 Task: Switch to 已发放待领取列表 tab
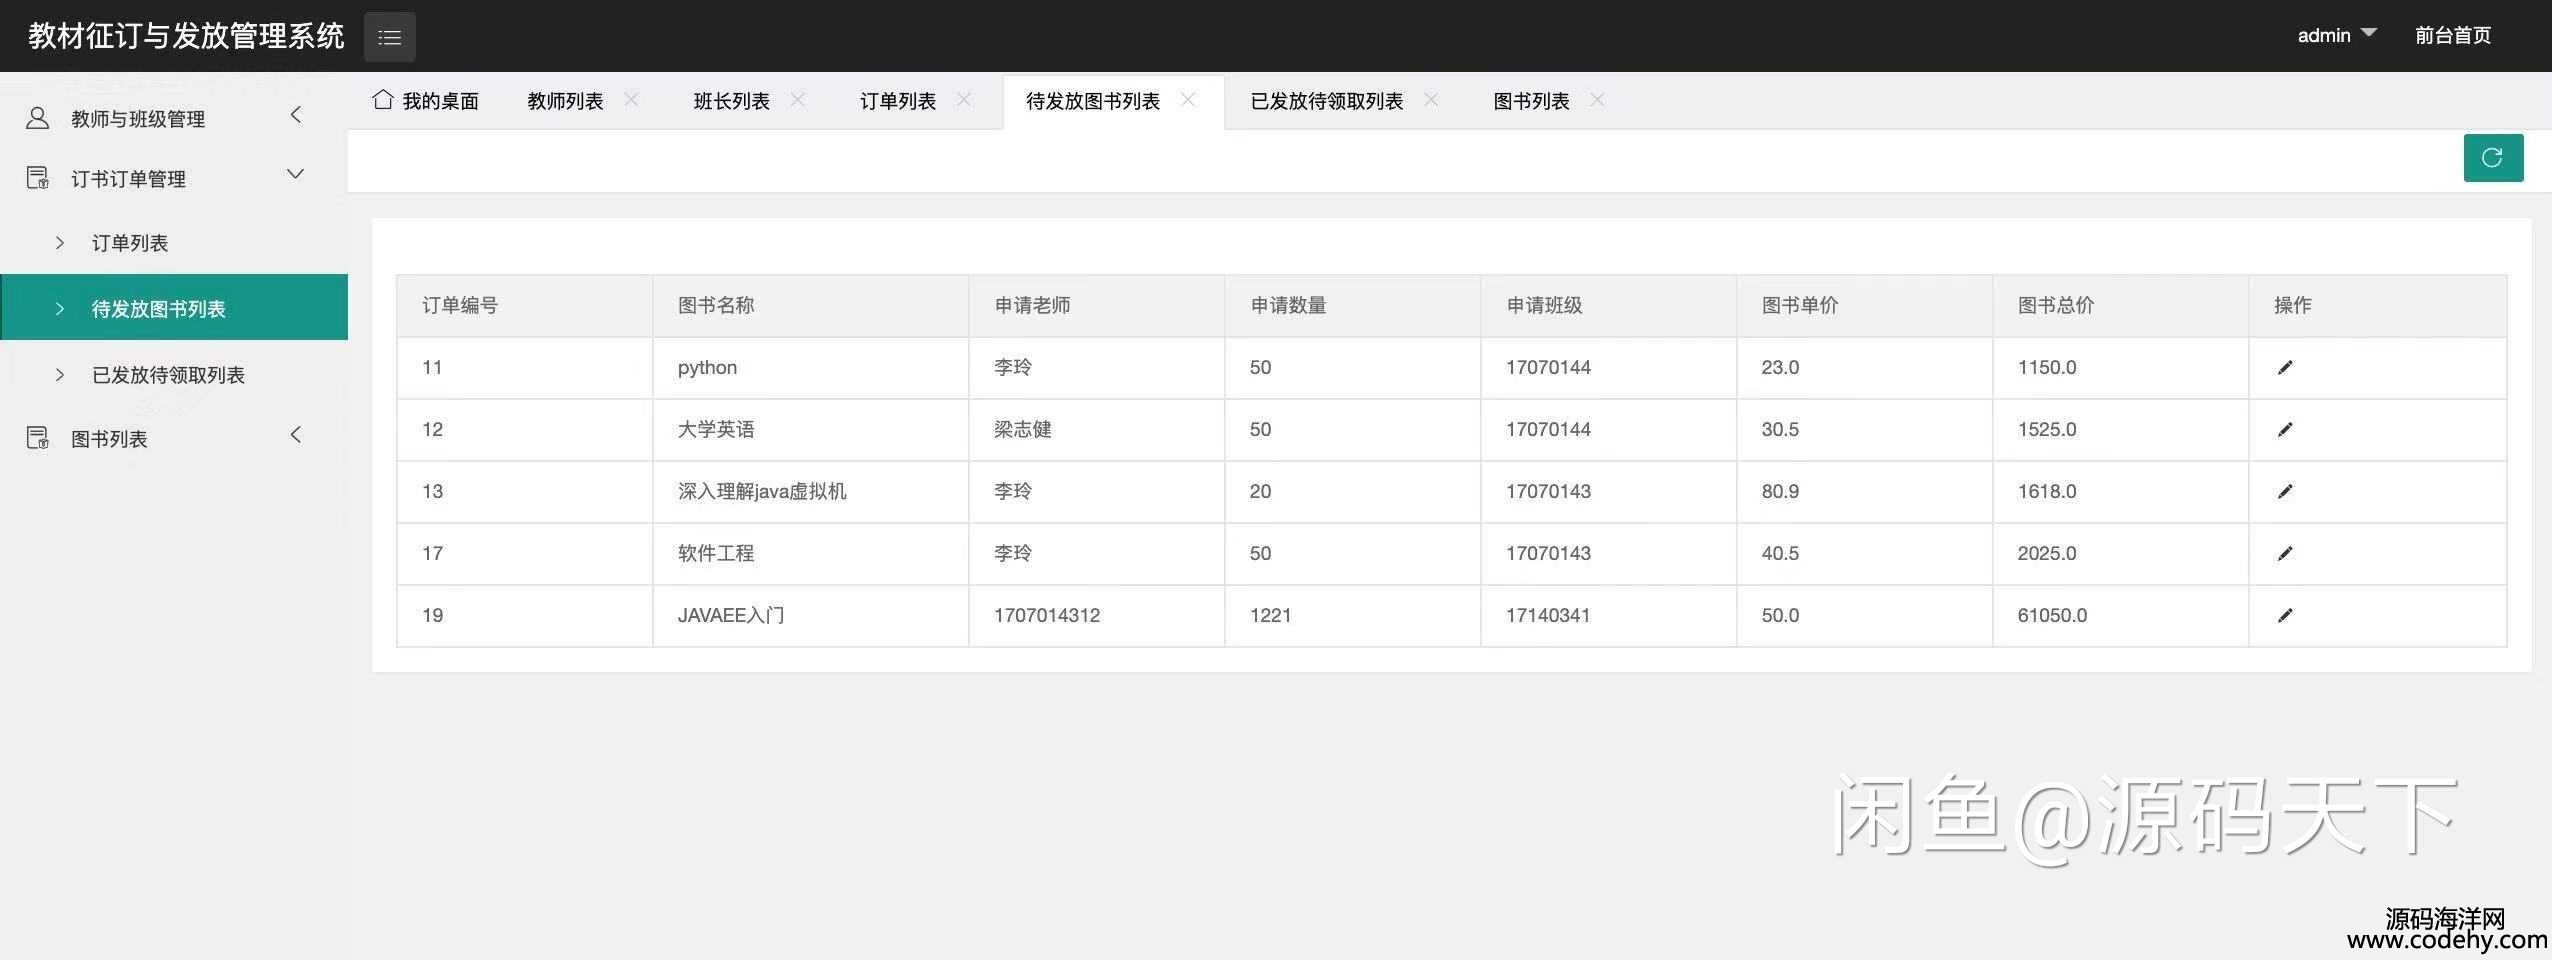1326,101
